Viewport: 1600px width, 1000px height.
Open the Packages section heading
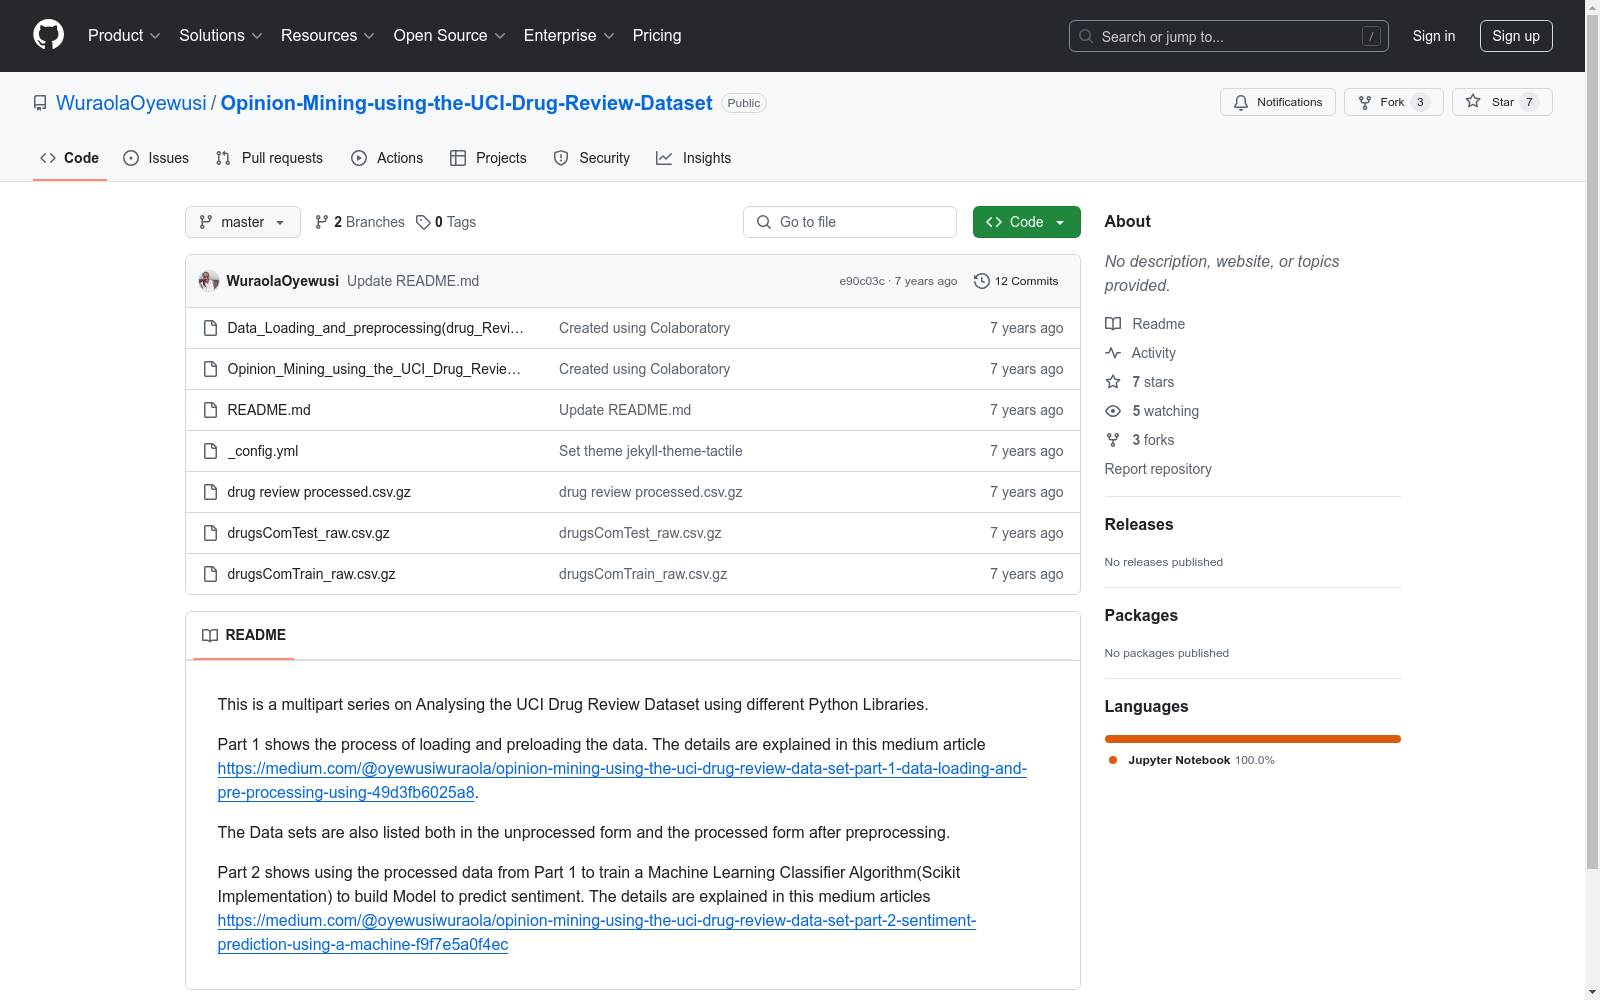1141,615
